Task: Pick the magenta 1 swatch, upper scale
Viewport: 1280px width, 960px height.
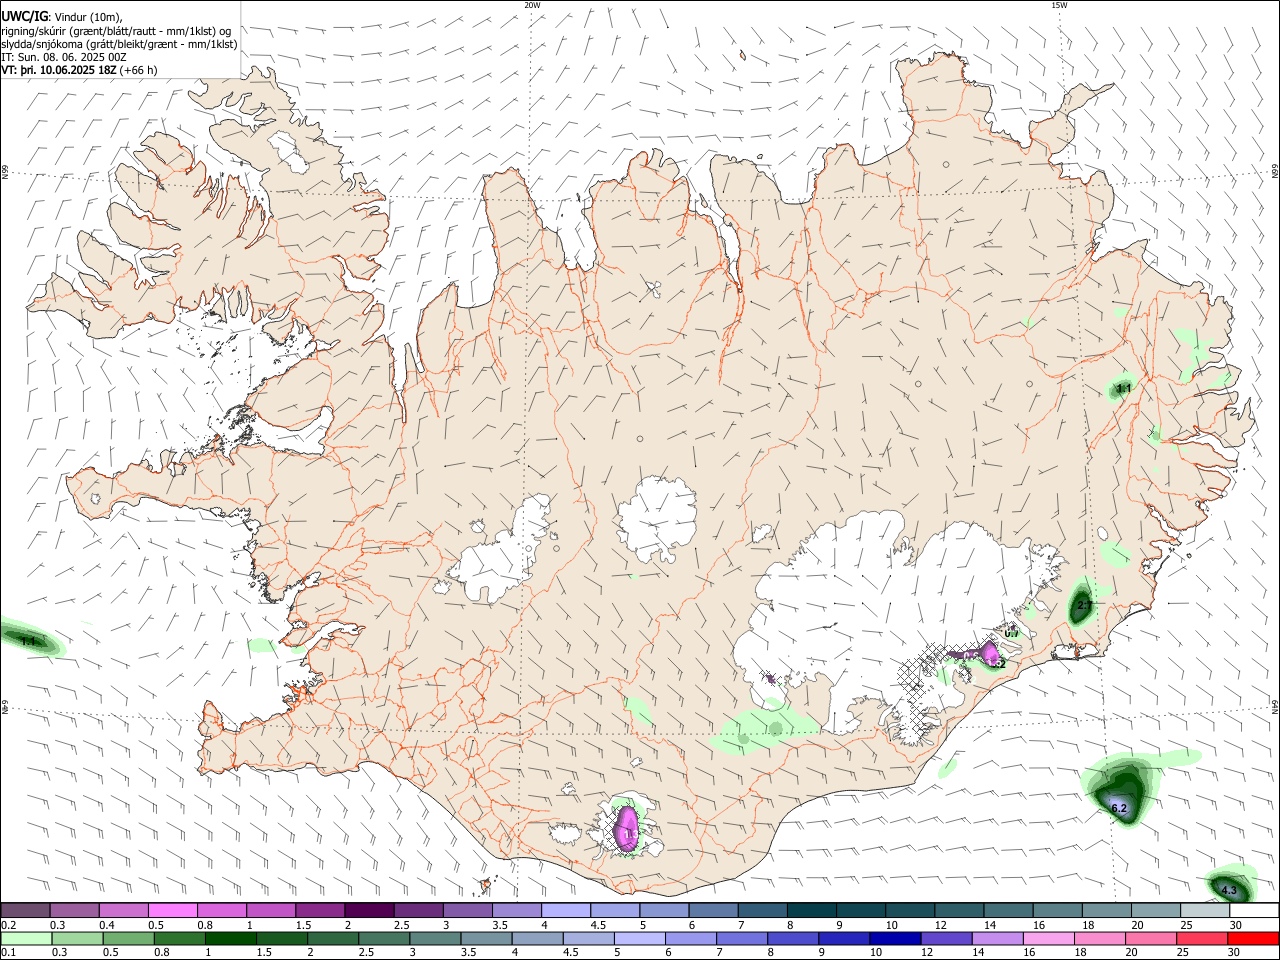Action: pos(271,910)
